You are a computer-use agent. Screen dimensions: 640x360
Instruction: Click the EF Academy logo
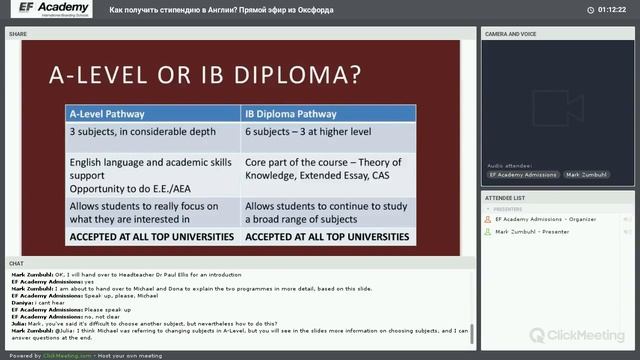click(x=52, y=9)
